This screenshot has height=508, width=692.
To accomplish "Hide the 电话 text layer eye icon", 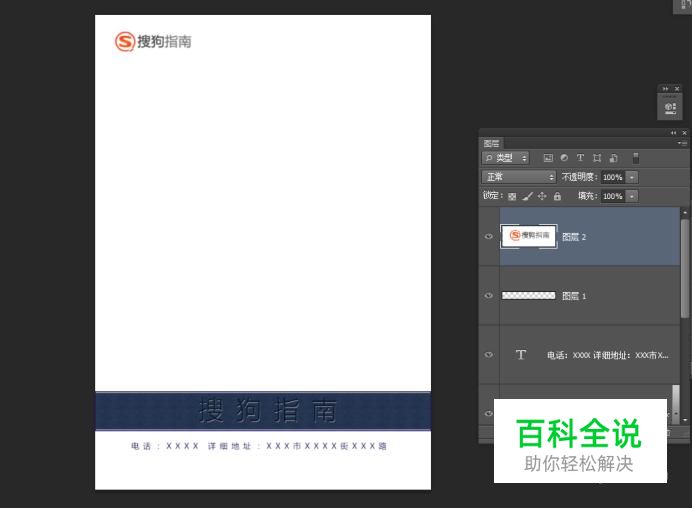I will tap(489, 355).
